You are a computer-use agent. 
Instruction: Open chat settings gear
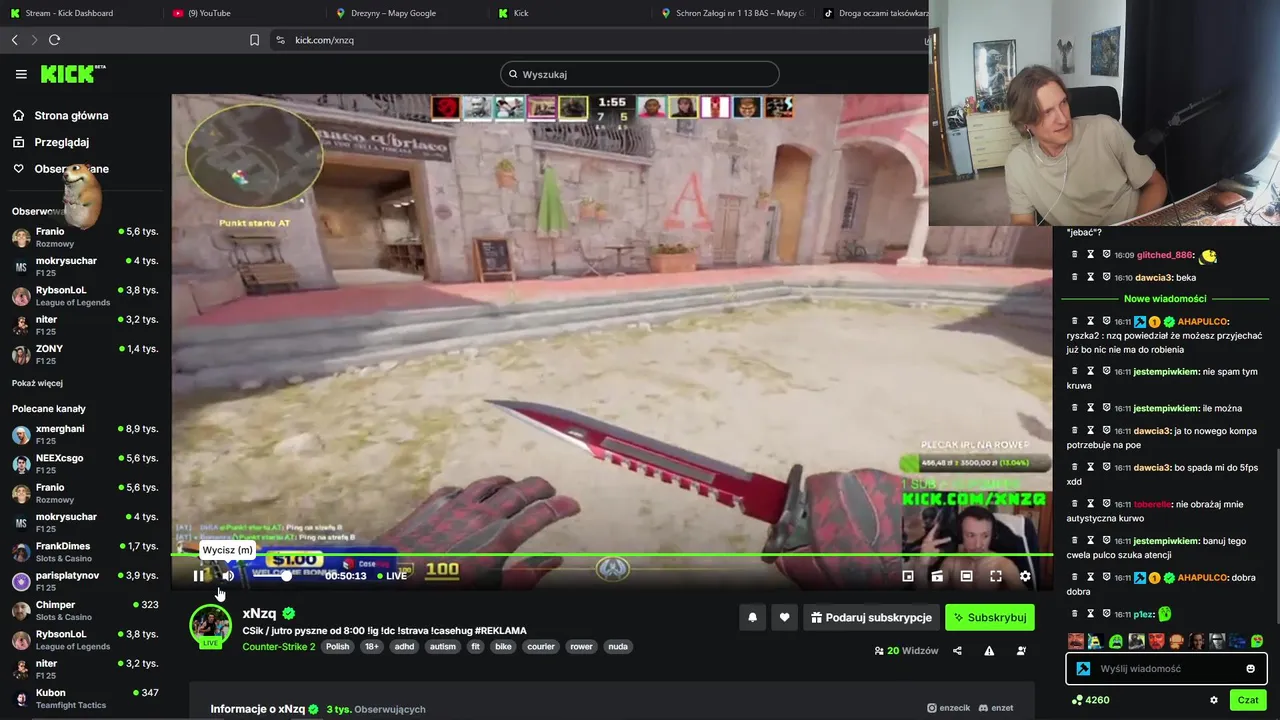pos(1214,700)
